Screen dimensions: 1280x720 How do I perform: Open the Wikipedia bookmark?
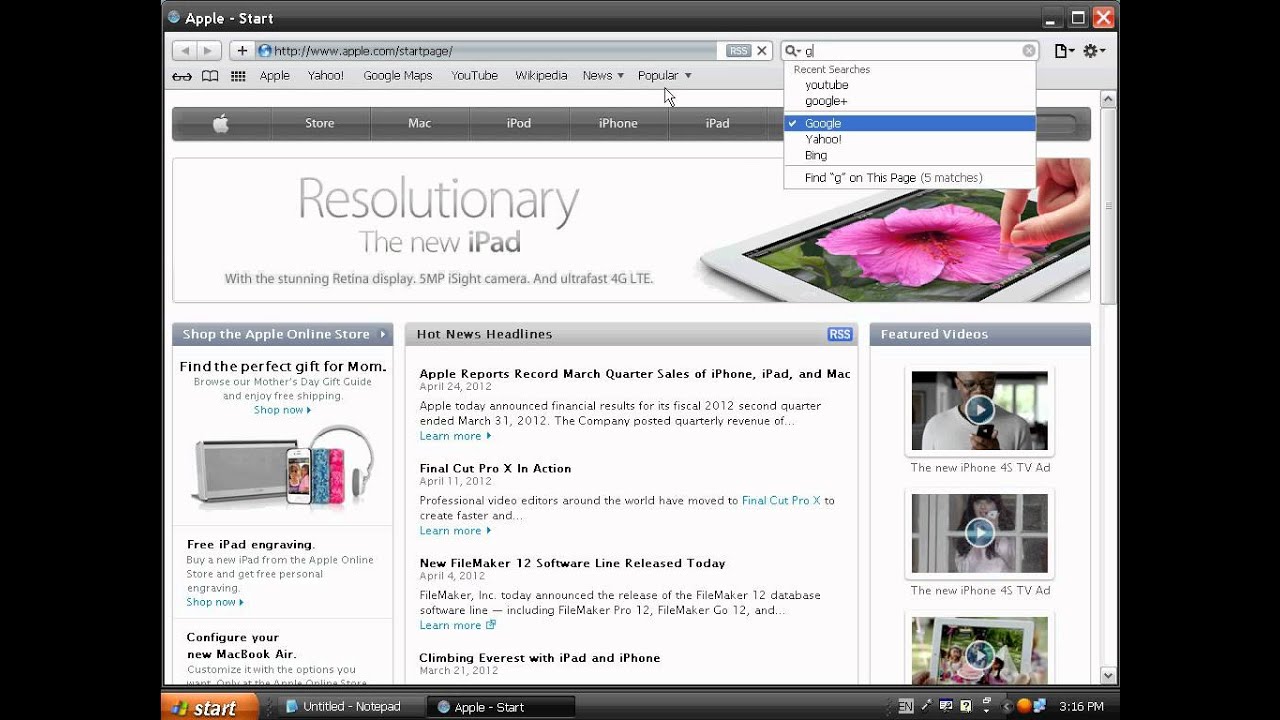click(x=541, y=75)
